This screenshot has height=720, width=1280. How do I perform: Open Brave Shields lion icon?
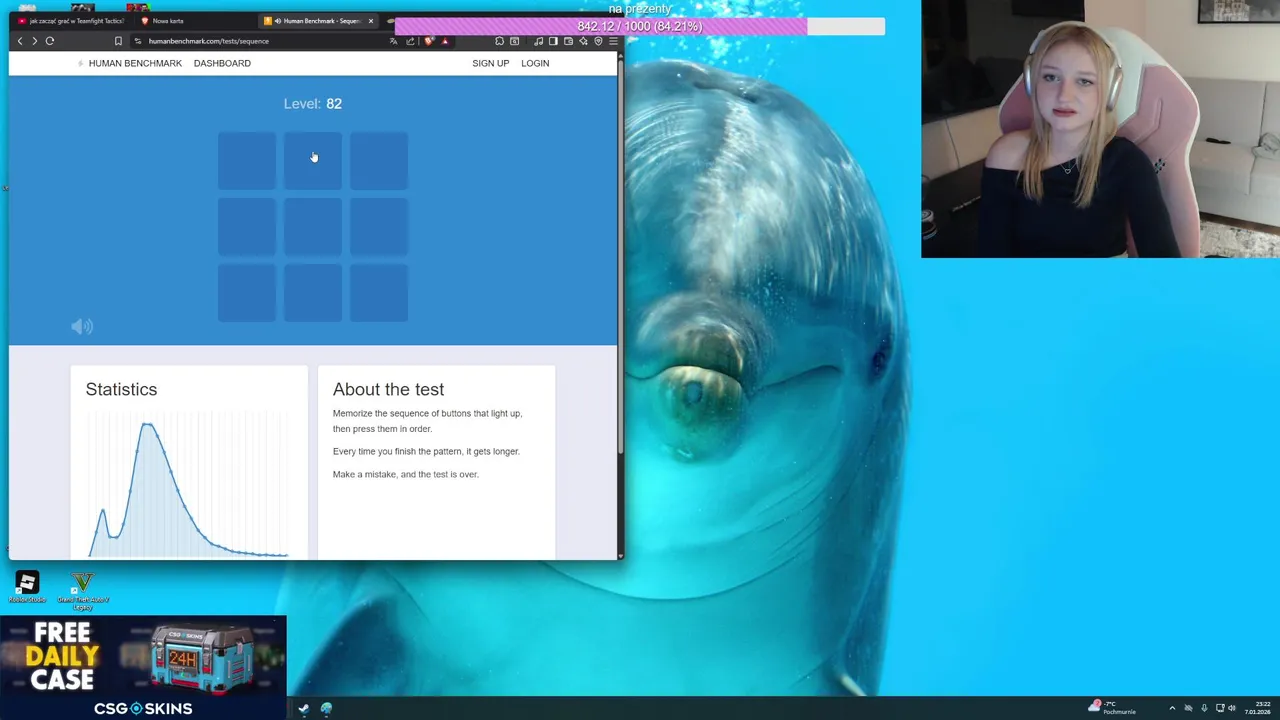(428, 41)
